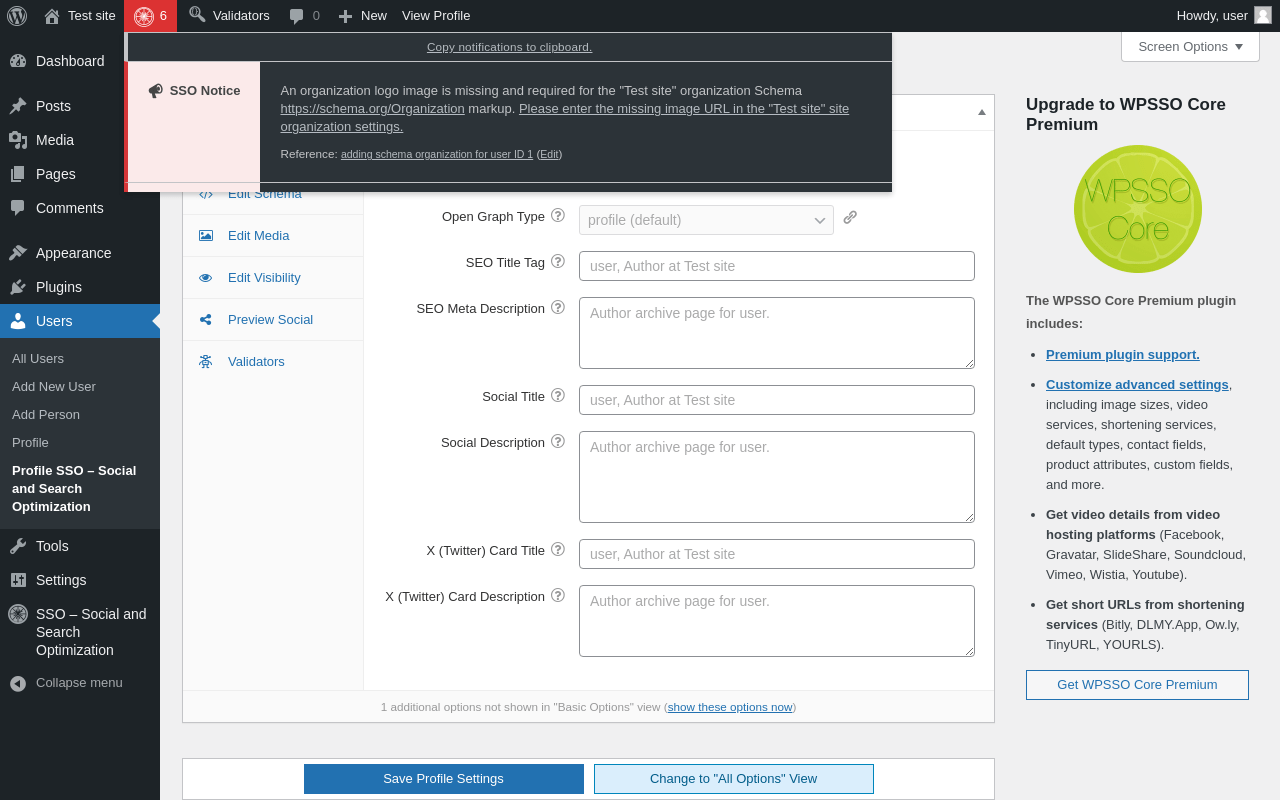
Task: Open the Edit Media tab
Action: click(x=258, y=236)
